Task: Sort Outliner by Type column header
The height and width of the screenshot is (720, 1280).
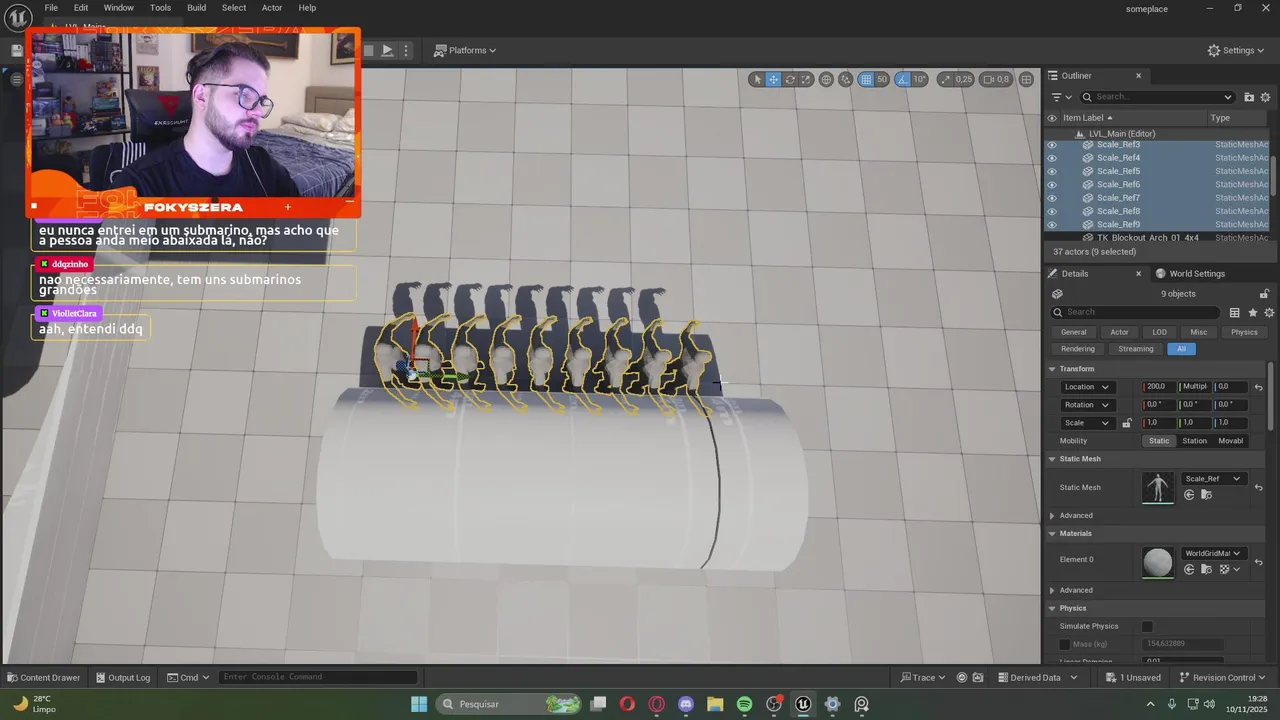Action: point(1238,118)
